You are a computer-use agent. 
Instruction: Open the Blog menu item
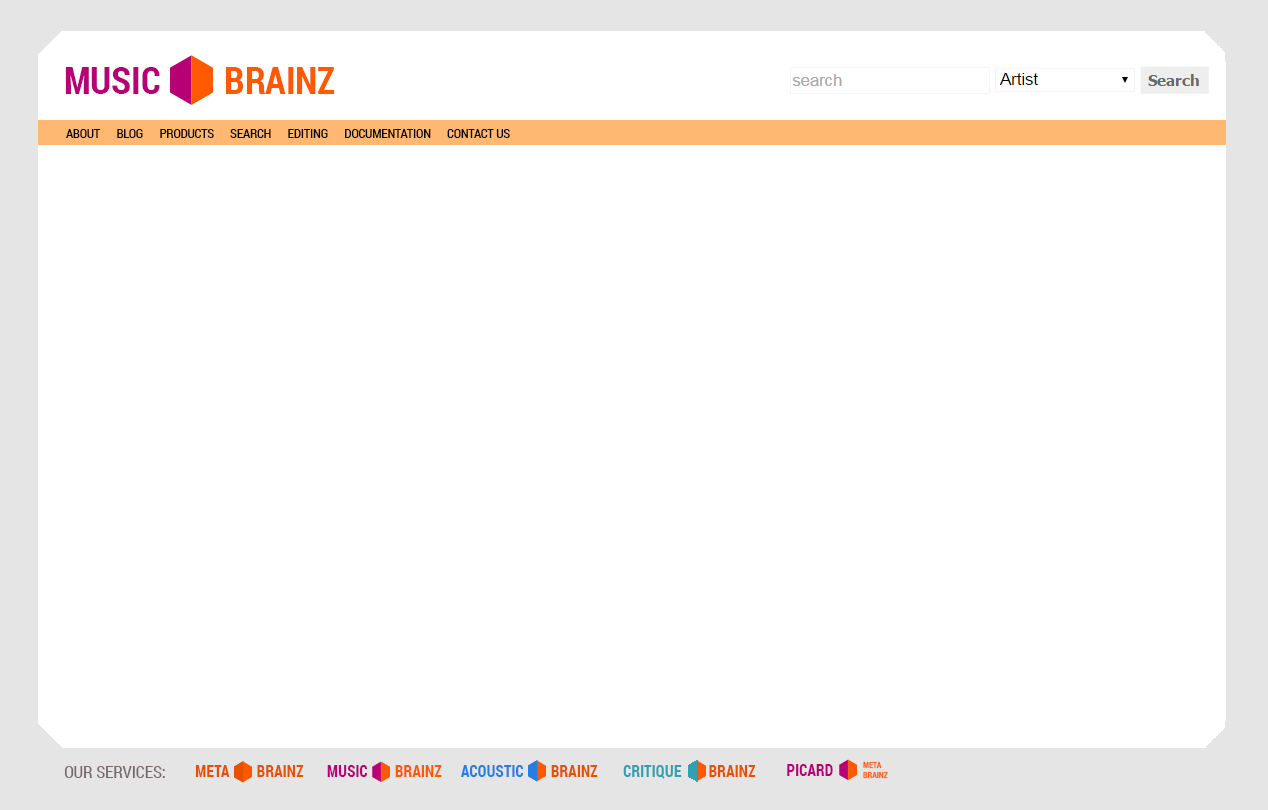pyautogui.click(x=130, y=134)
